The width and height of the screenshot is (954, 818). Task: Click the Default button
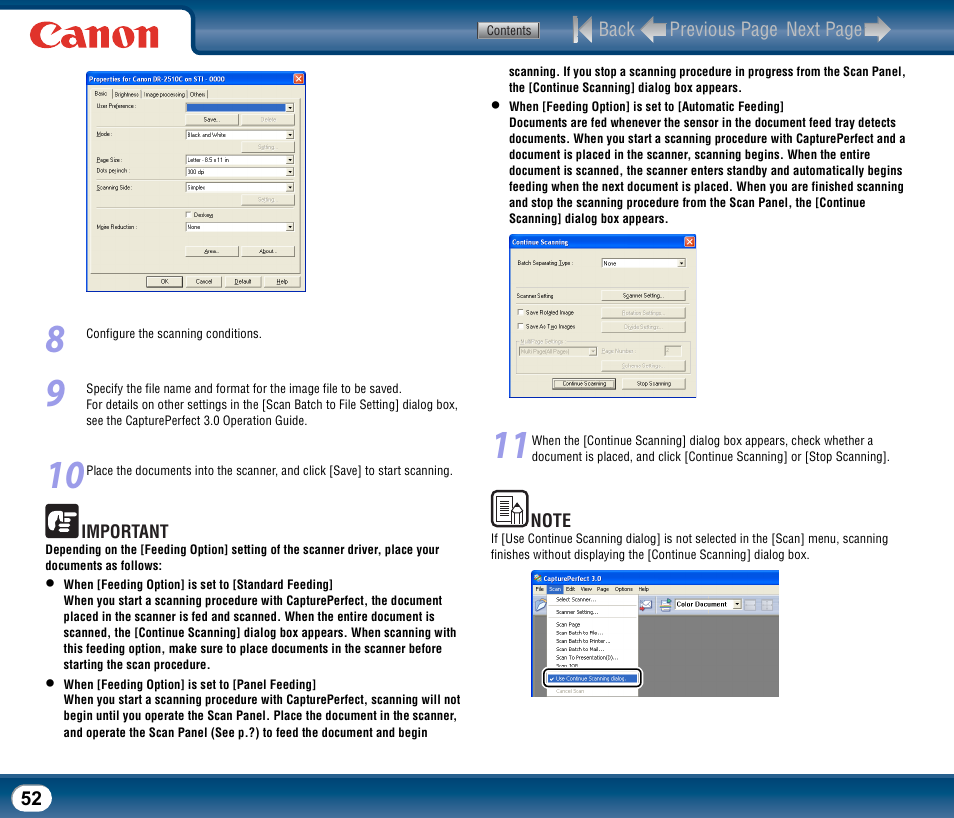coord(243,281)
